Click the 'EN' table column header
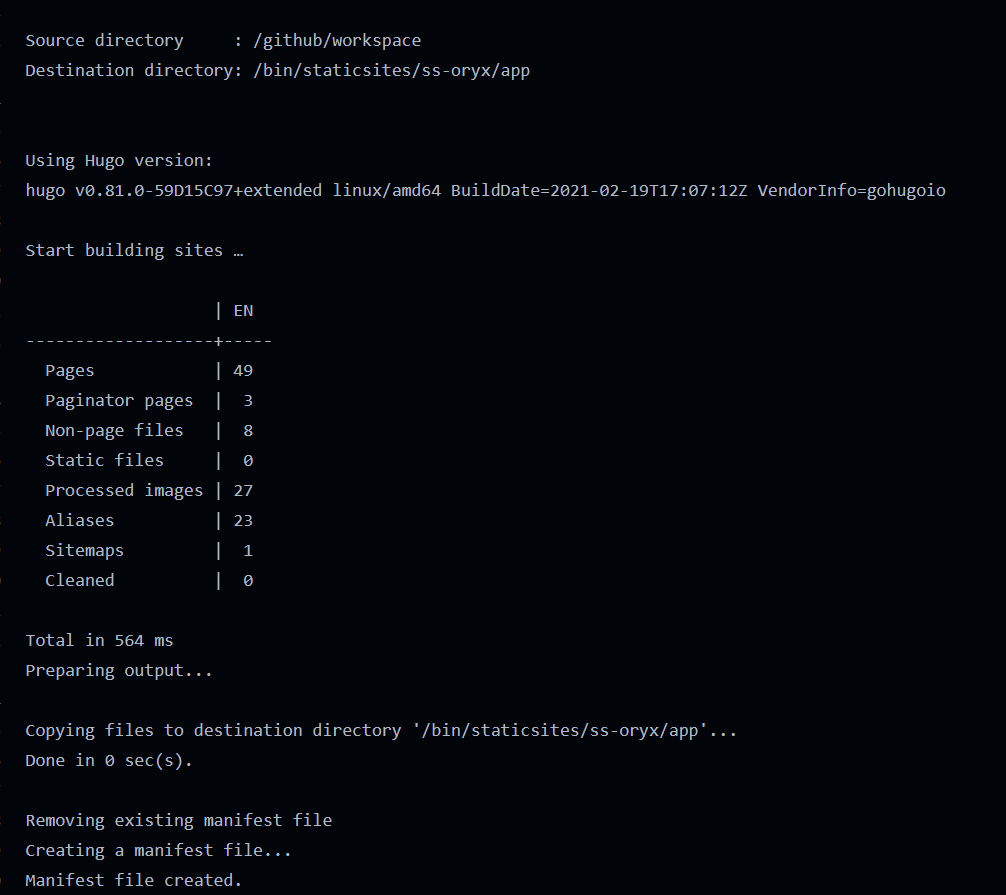 pos(243,311)
